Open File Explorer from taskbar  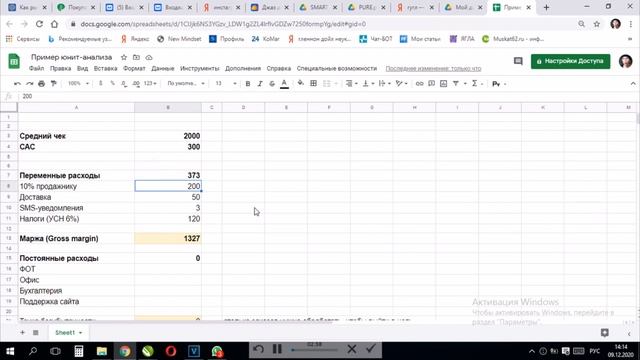(x=102, y=351)
